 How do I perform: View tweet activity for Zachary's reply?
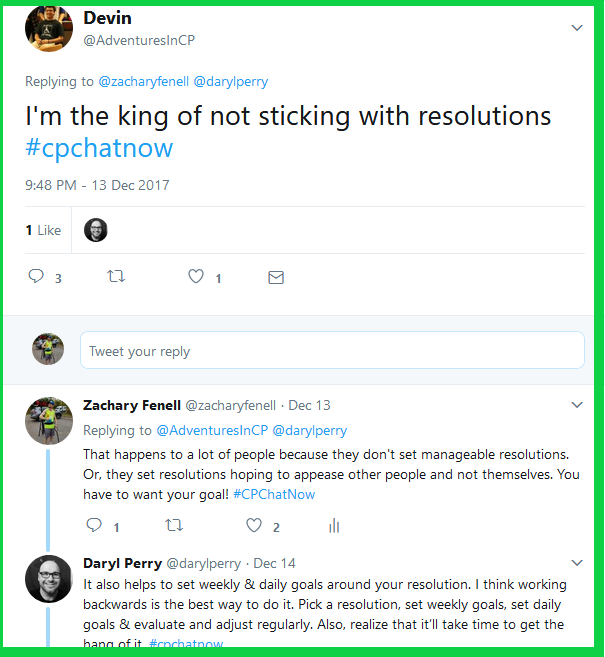click(x=334, y=525)
